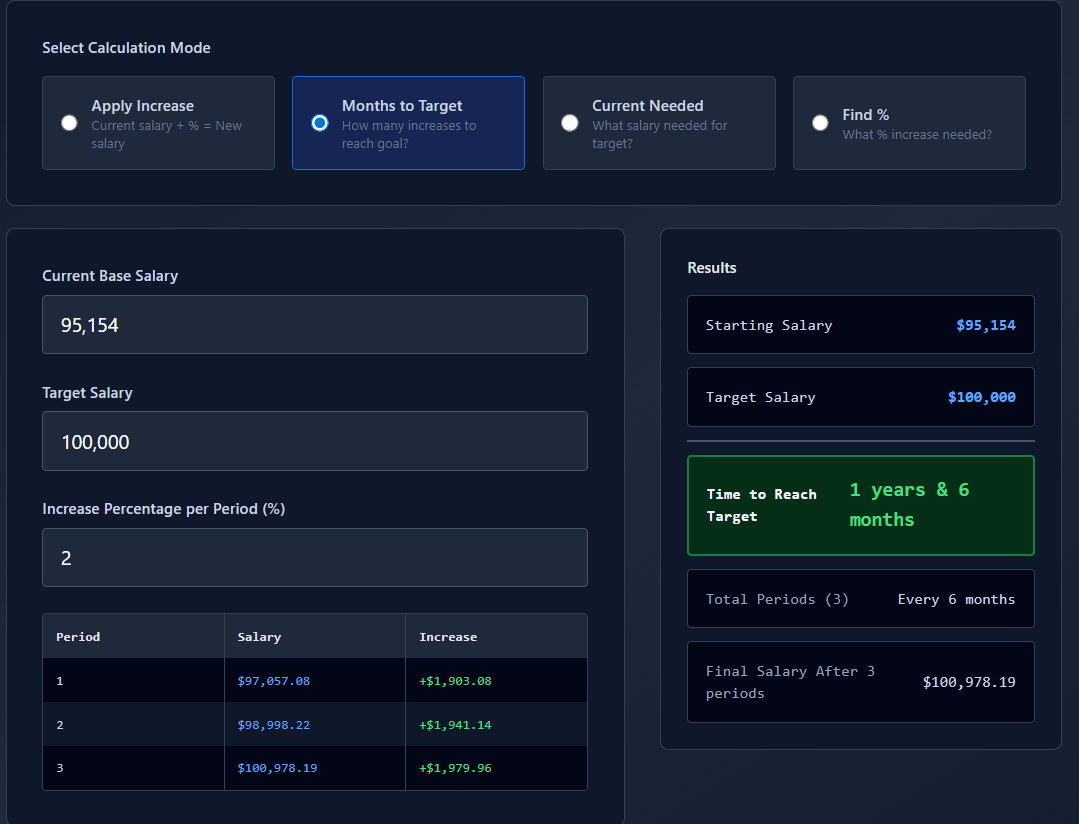Select the period 1 salary $97,057.08
Image resolution: width=1079 pixels, height=824 pixels.
(x=274, y=681)
